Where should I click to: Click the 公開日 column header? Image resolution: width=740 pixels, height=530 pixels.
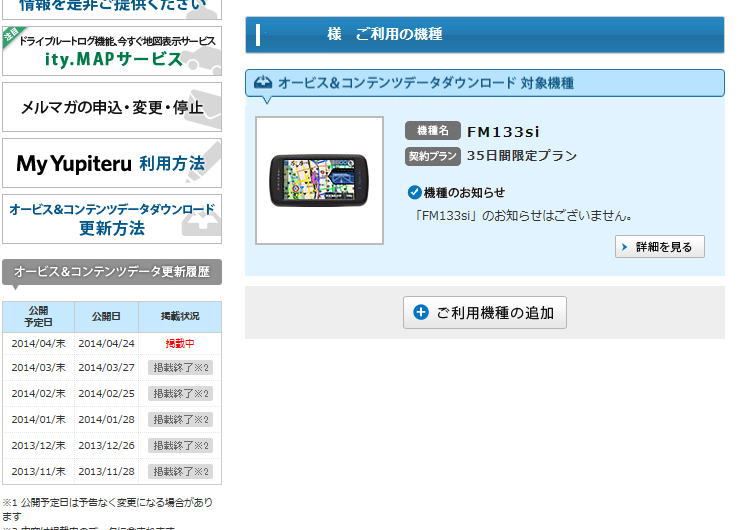(106, 317)
